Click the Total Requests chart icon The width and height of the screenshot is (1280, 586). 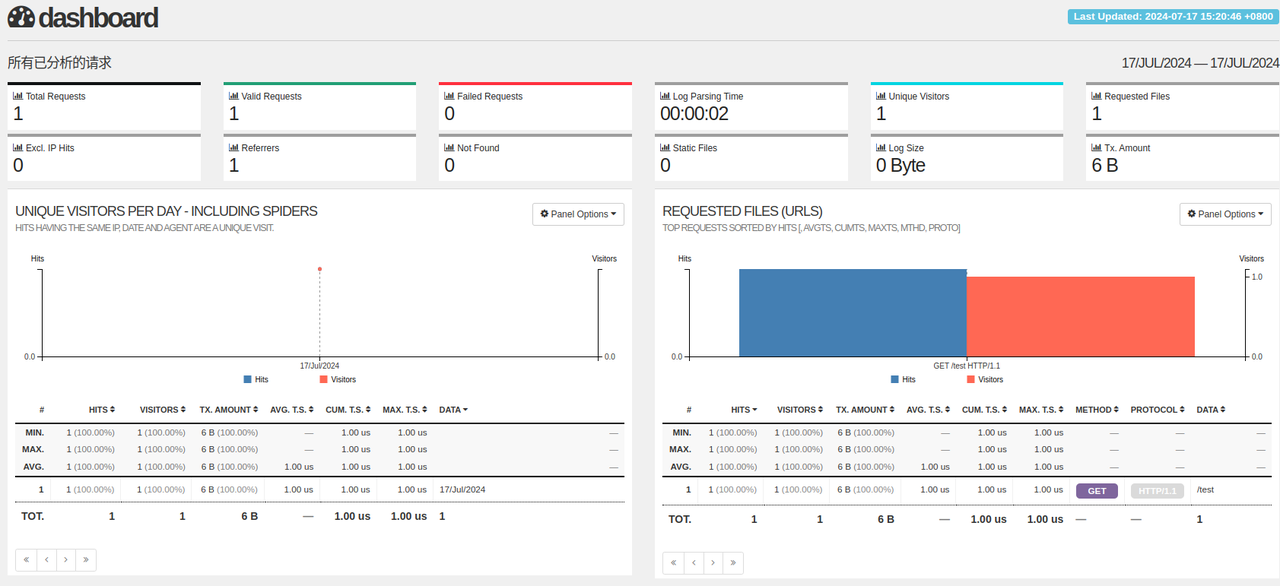(18, 97)
